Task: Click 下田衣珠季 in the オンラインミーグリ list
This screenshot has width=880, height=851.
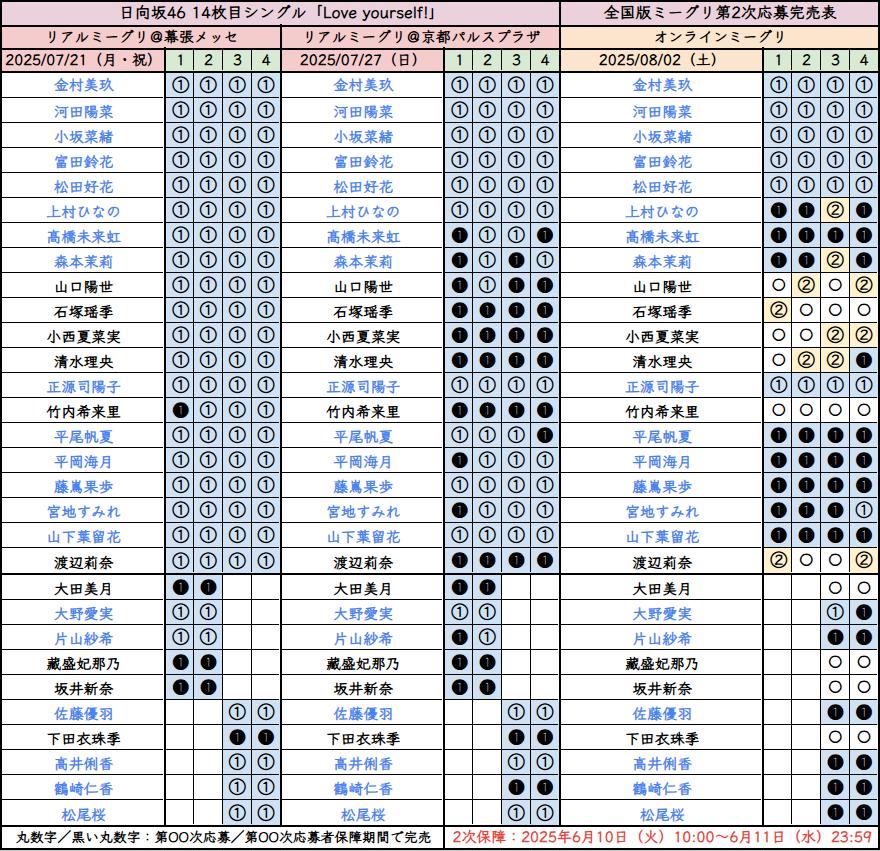Action: pyautogui.click(x=662, y=738)
